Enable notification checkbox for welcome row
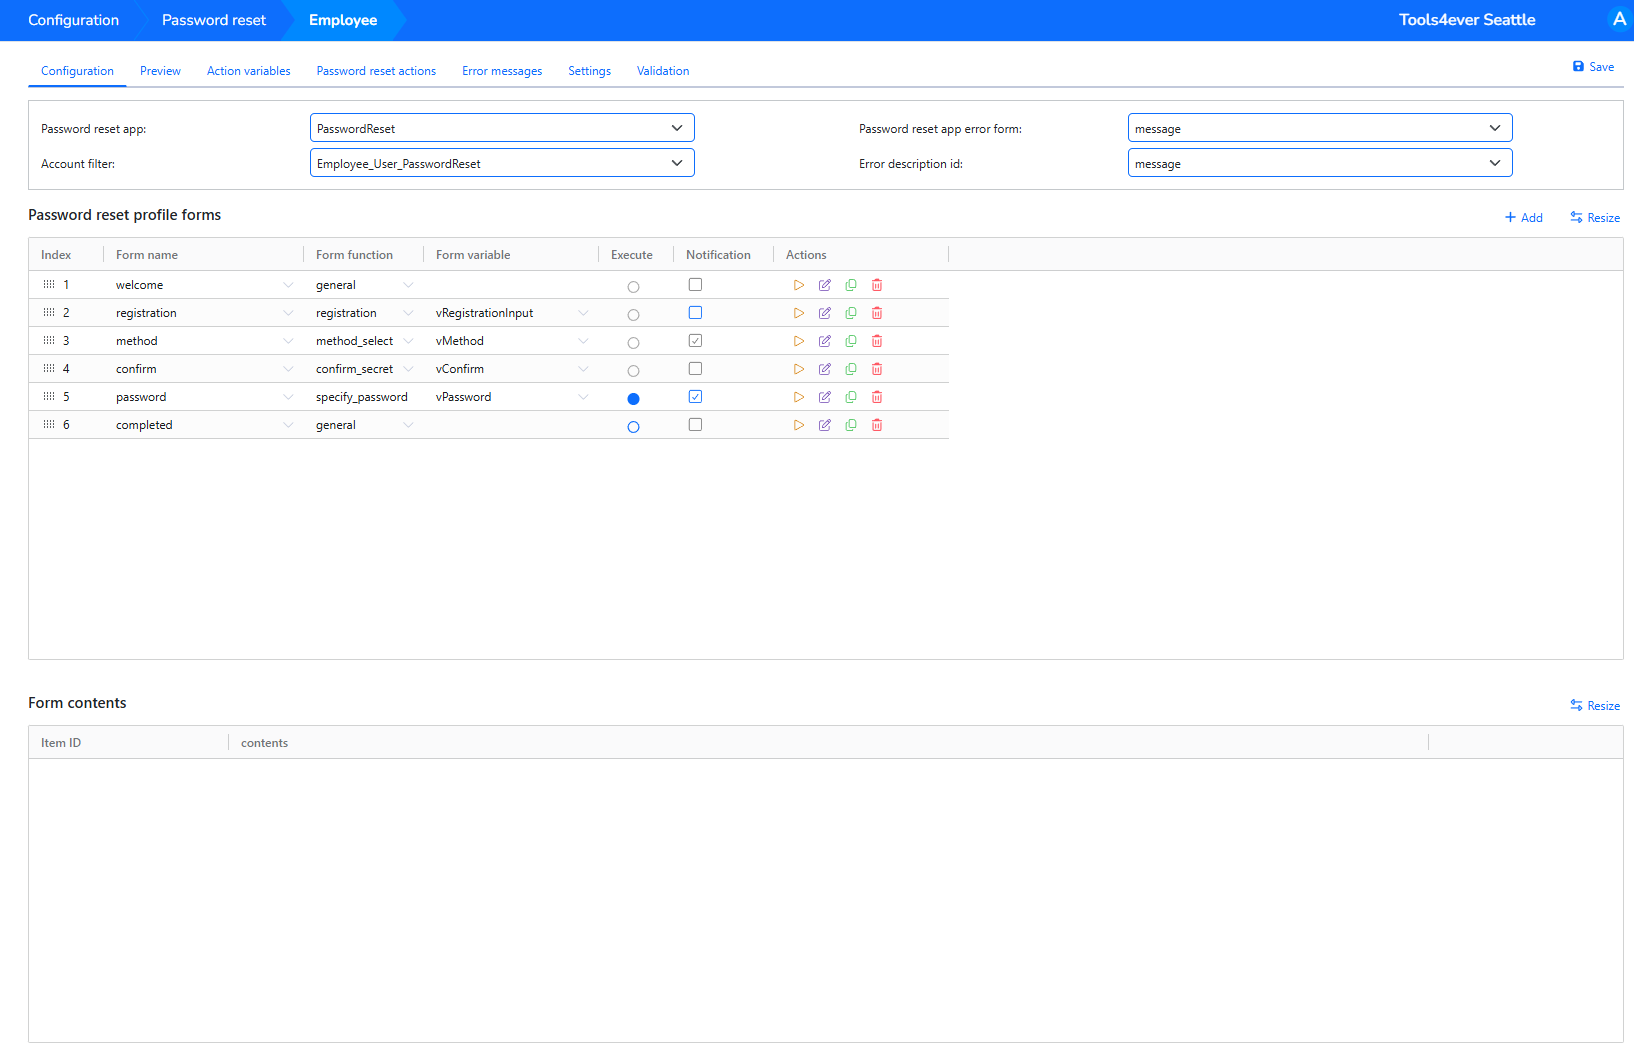This screenshot has height=1053, width=1634. point(695,285)
